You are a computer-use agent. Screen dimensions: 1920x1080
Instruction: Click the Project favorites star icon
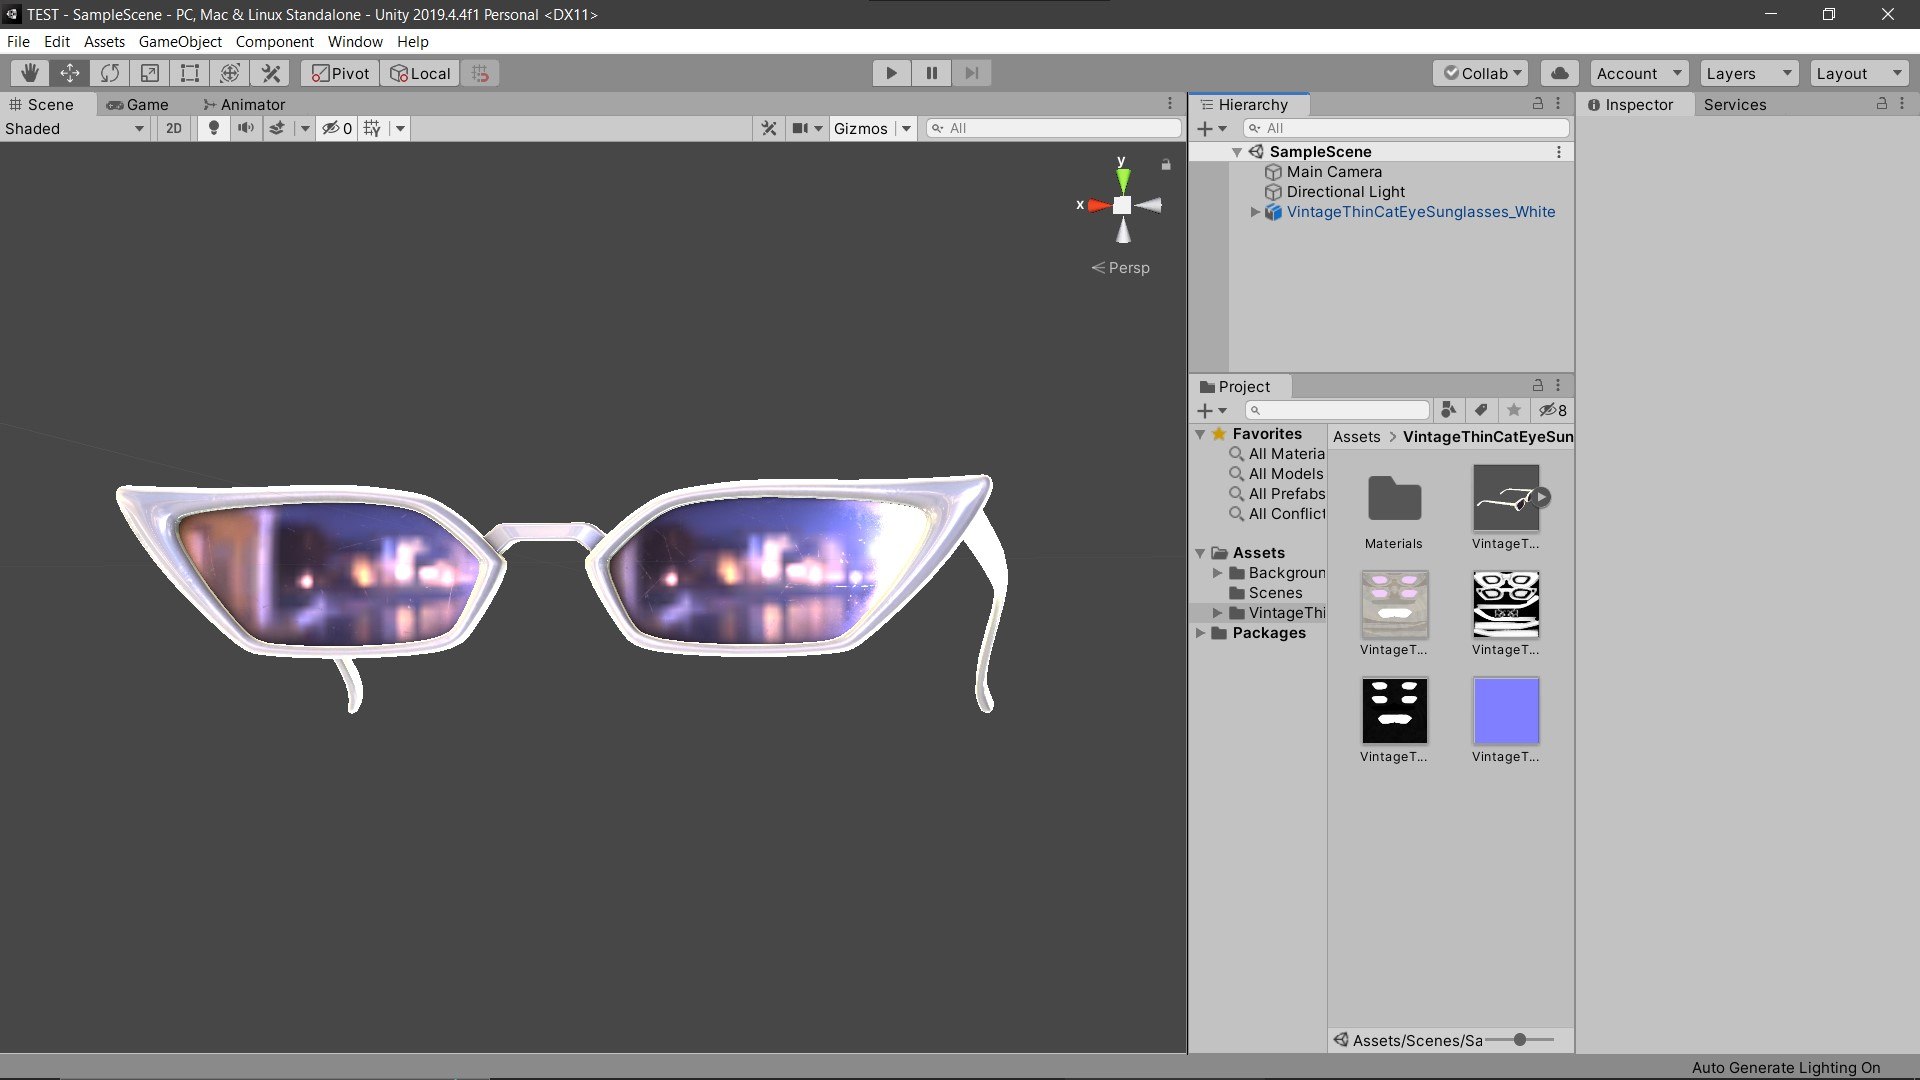1514,410
